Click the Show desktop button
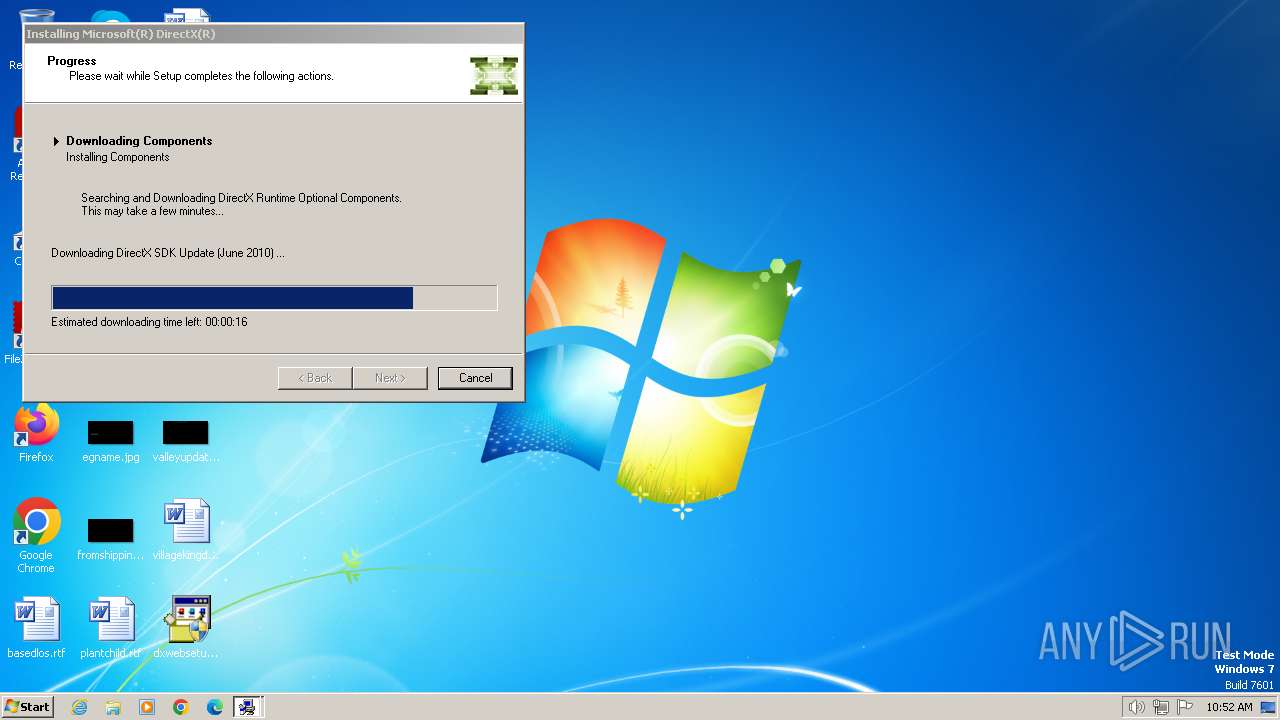 pyautogui.click(x=1269, y=707)
